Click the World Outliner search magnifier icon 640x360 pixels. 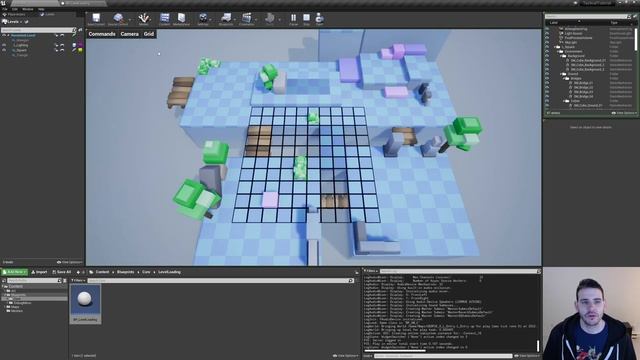tap(629, 17)
